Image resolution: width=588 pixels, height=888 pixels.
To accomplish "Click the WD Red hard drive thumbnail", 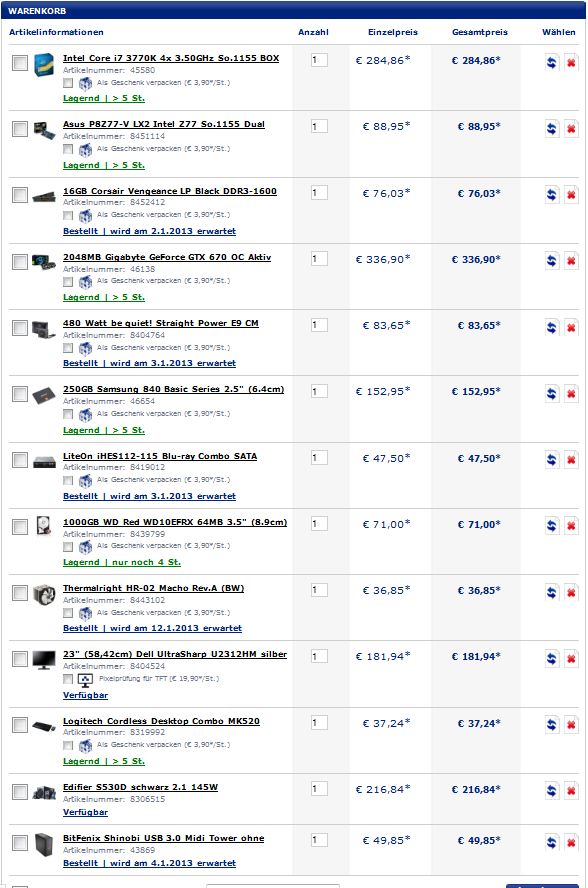I will [x=44, y=525].
